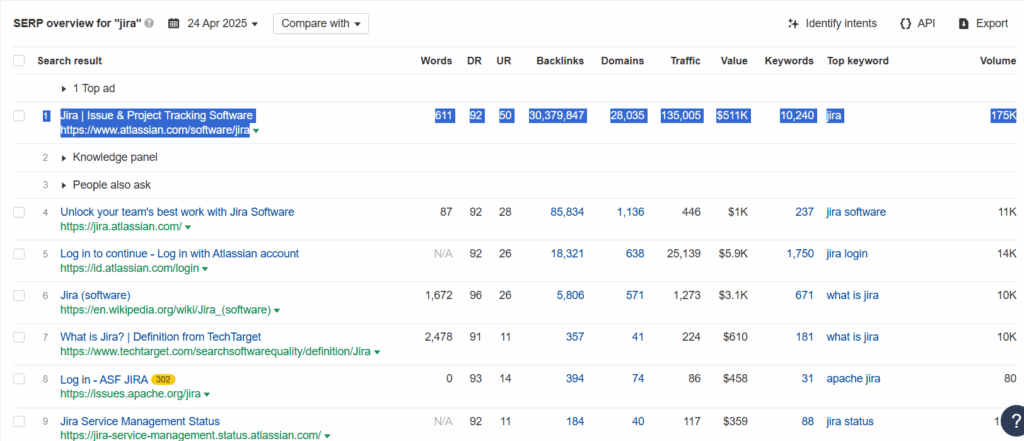
Task: Click the https://jira.atlassian.com/ URL
Action: (x=121, y=227)
